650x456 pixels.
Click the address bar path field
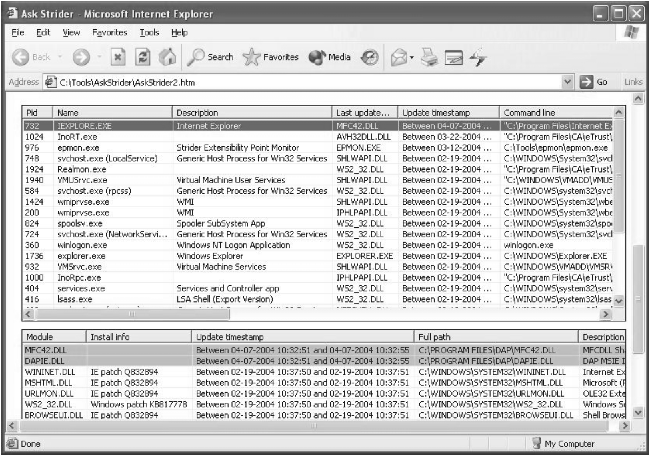point(300,82)
